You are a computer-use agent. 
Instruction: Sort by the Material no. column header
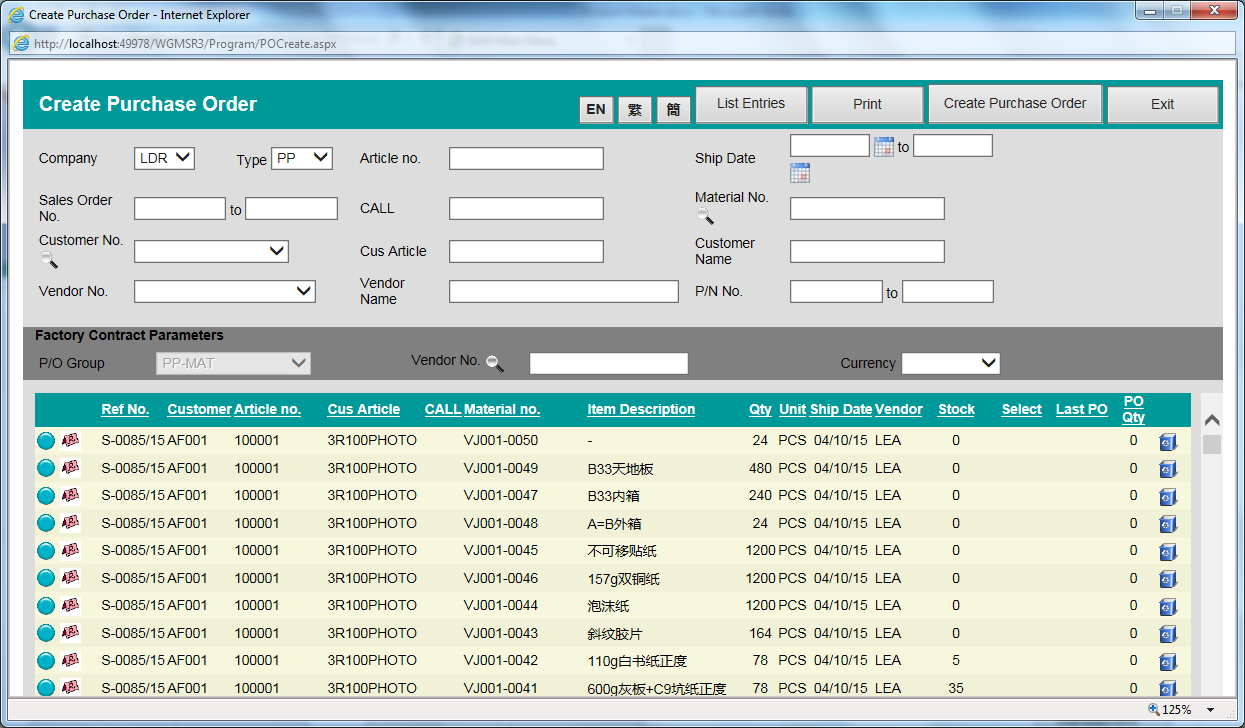coord(502,409)
